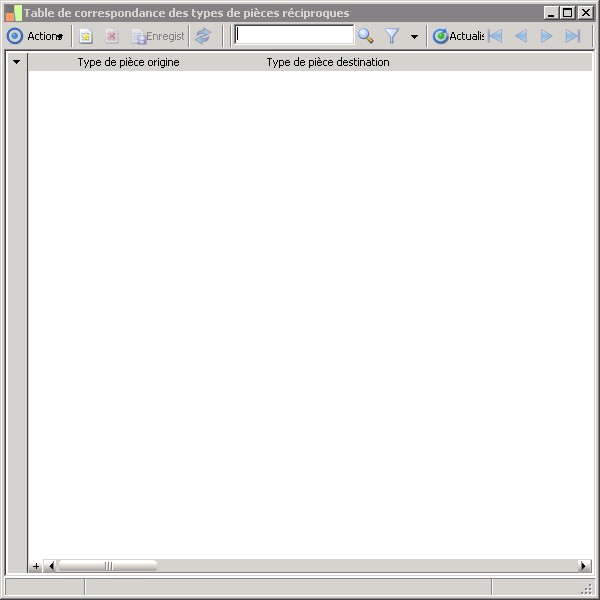
Task: Click the status bar resize grip
Action: 587,589
